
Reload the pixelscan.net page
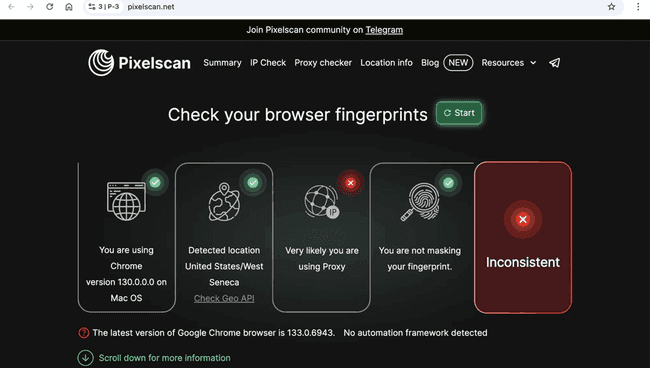coord(49,7)
